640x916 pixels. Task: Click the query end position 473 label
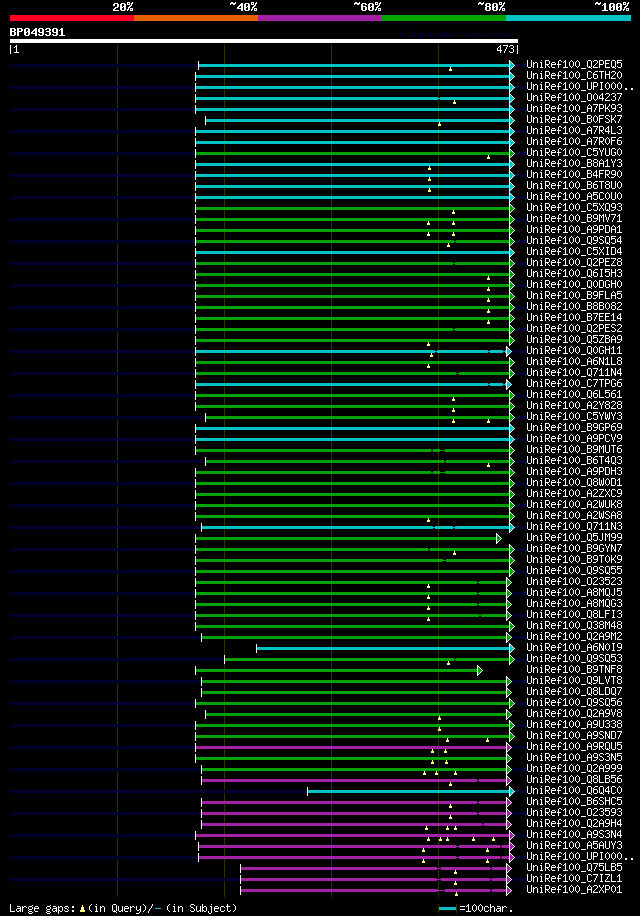pos(506,50)
